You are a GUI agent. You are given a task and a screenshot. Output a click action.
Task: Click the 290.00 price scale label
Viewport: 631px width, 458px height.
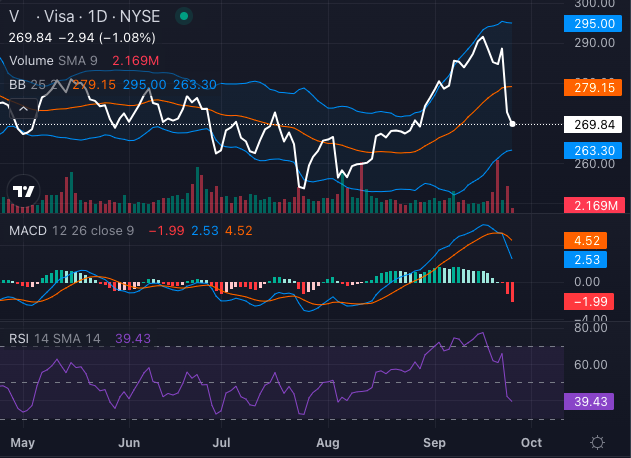594,43
